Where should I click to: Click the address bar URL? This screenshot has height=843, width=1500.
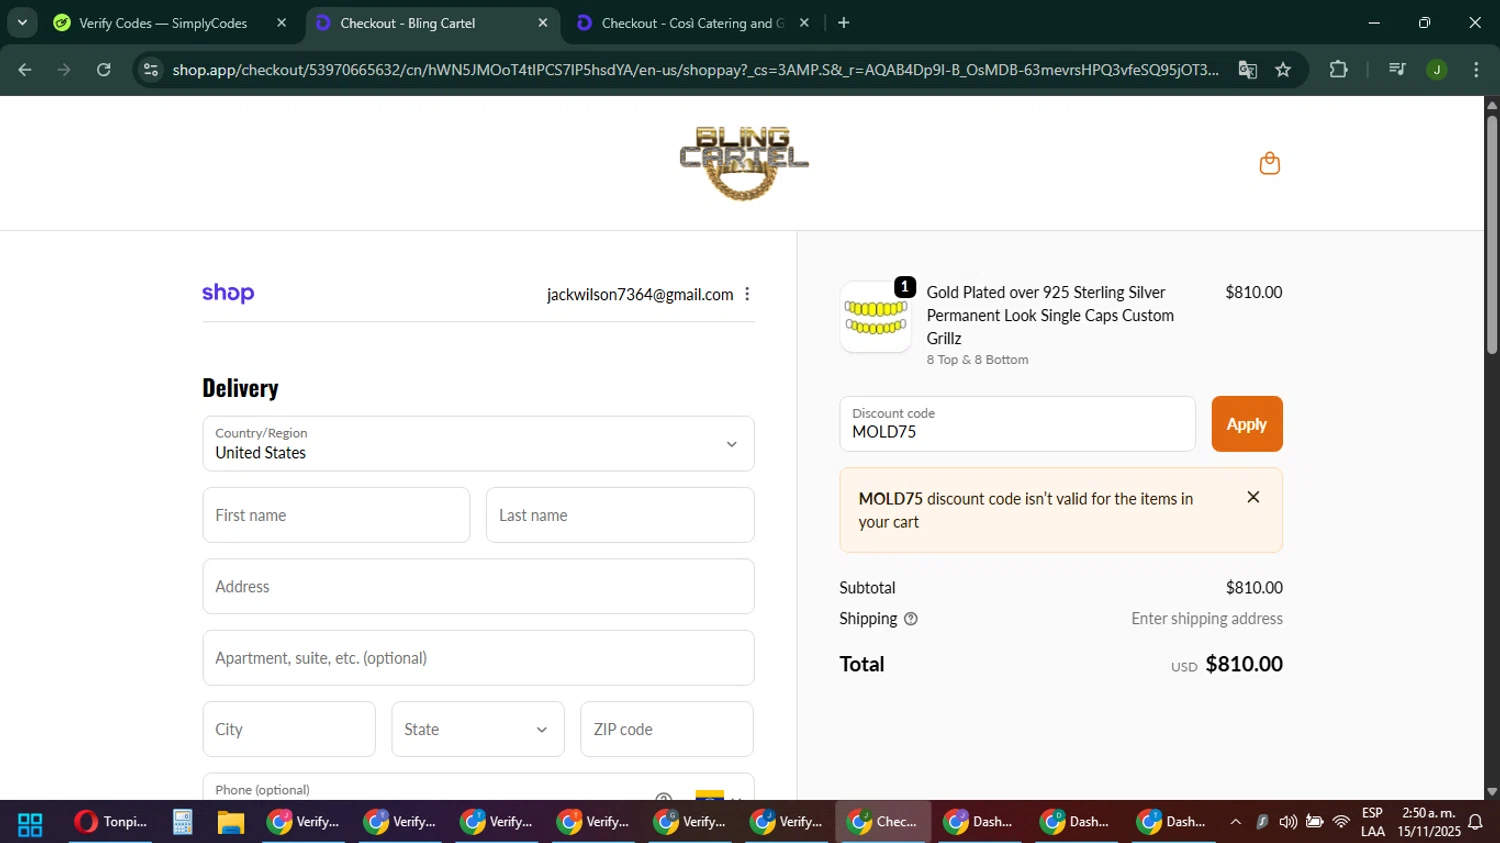pos(695,70)
